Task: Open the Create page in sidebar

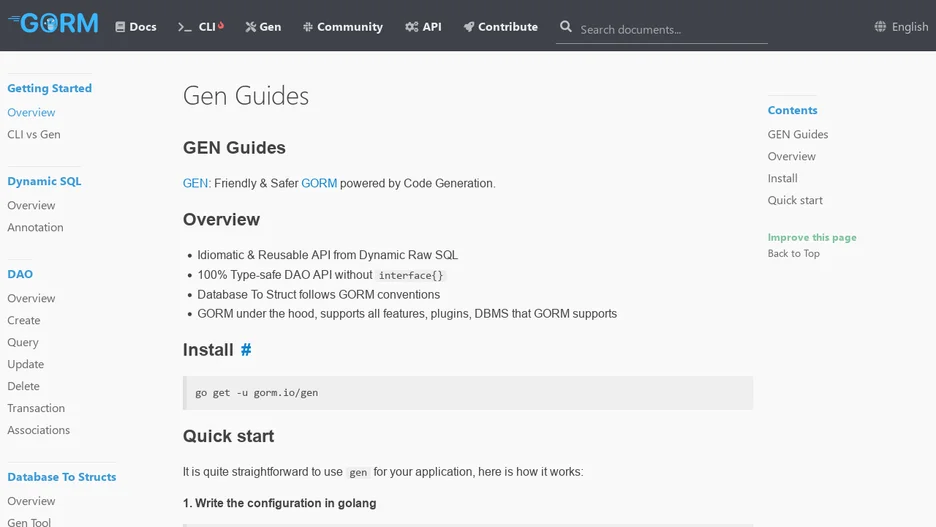Action: point(24,320)
